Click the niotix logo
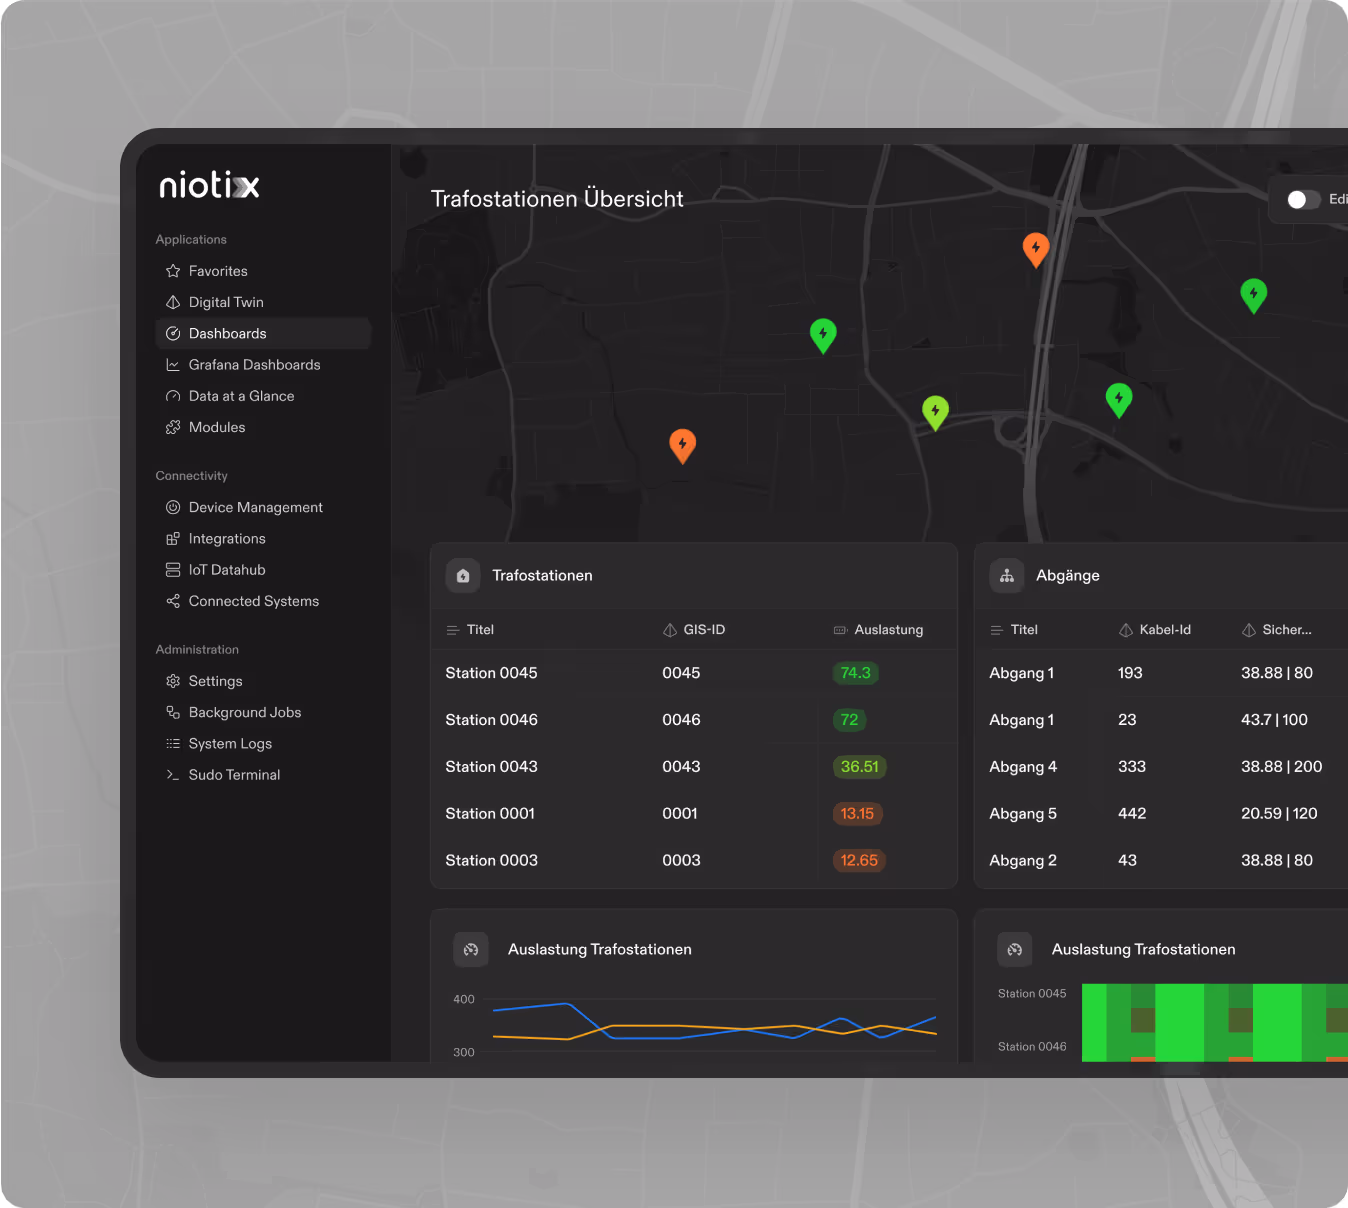The height and width of the screenshot is (1208, 1348). click(209, 186)
